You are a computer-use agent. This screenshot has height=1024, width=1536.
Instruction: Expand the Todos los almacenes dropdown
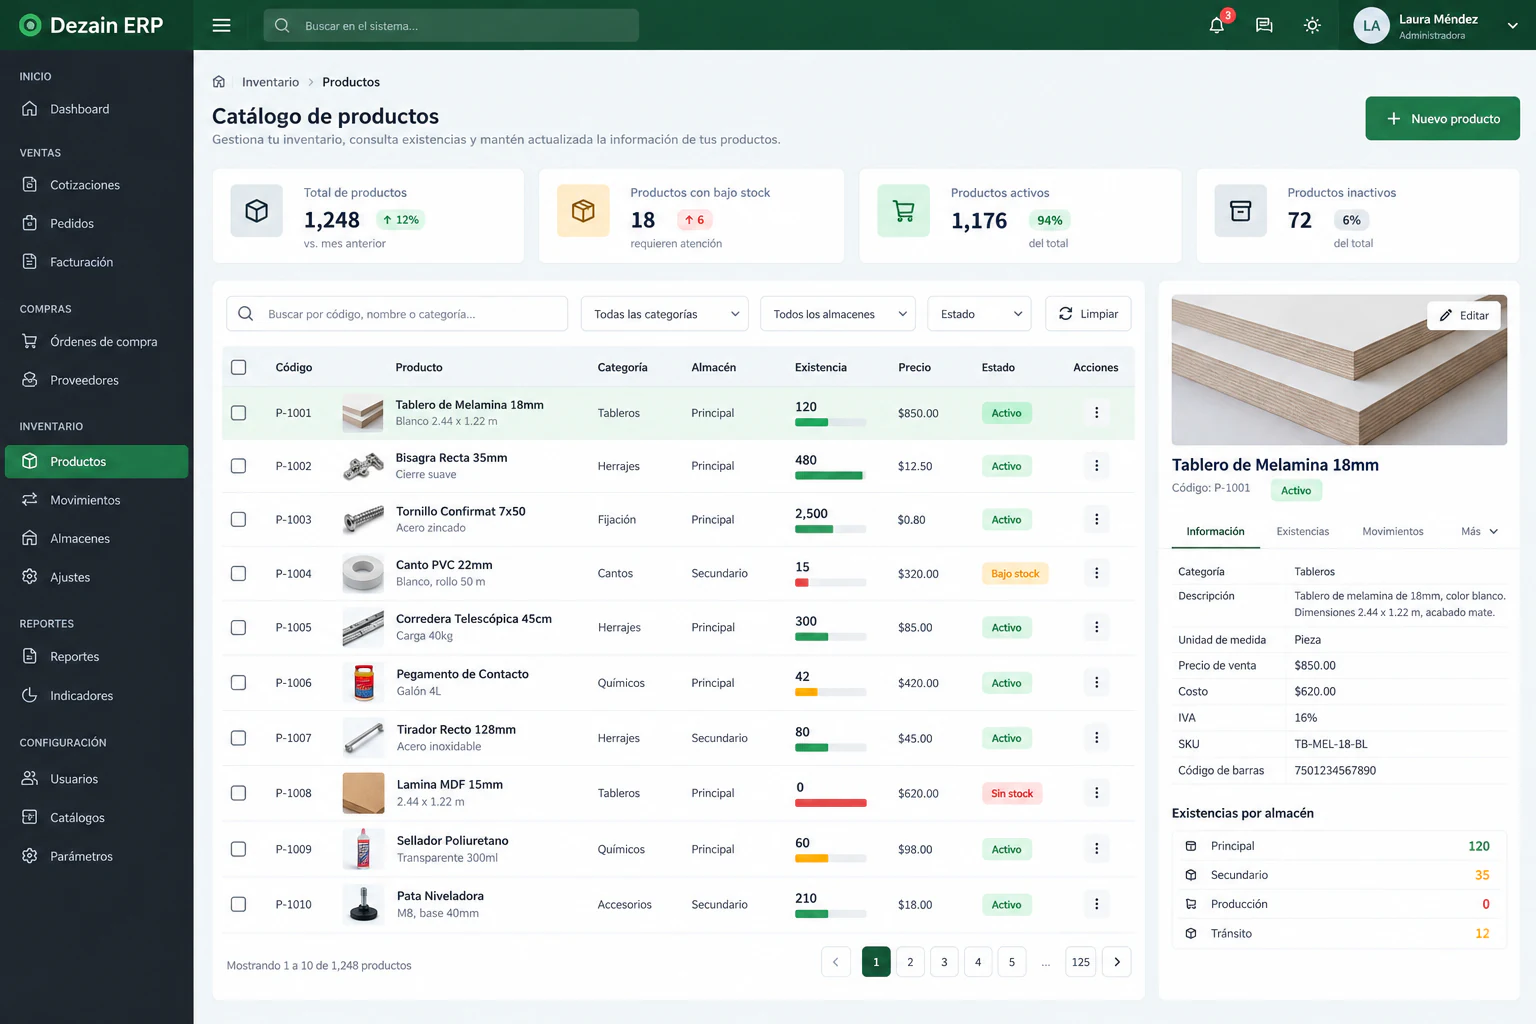pyautogui.click(x=838, y=314)
